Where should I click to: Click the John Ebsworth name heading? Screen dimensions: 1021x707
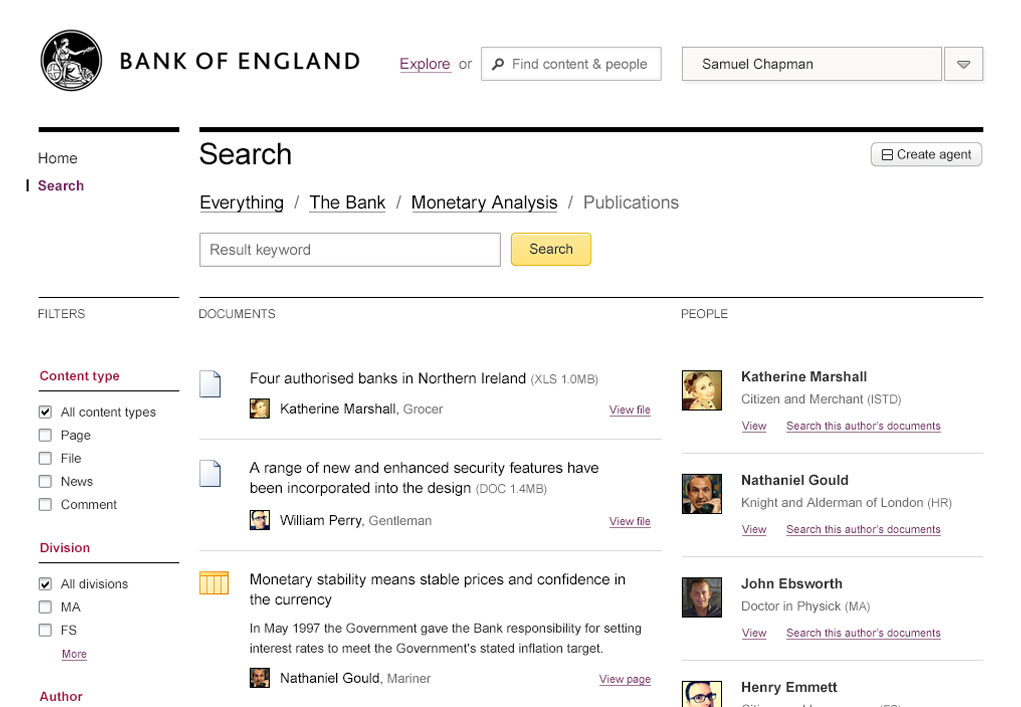pos(792,584)
